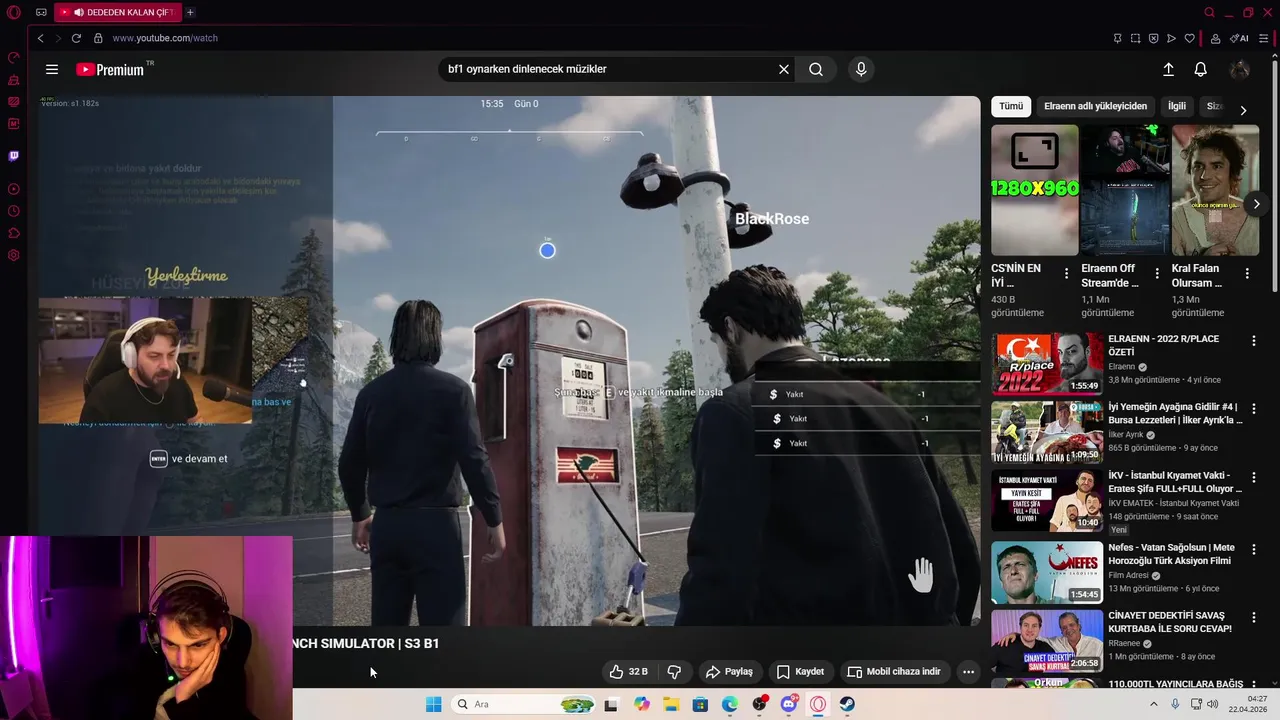Click the Opera pinboard pin icon
Image resolution: width=1280 pixels, height=720 pixels.
(1117, 38)
